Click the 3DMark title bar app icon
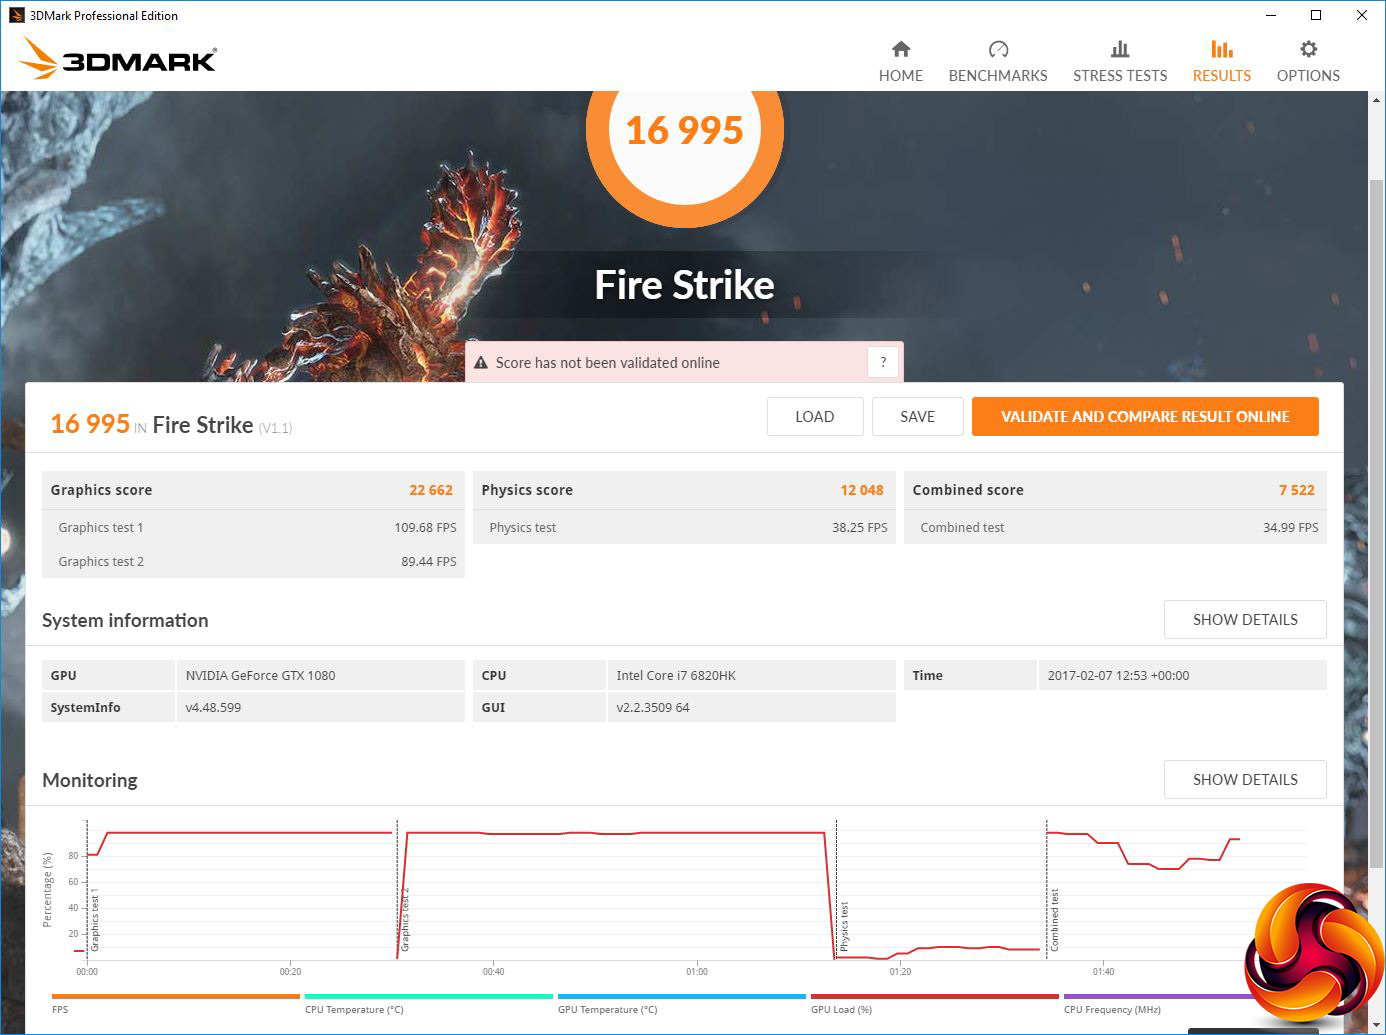The width and height of the screenshot is (1386, 1035). click(16, 15)
